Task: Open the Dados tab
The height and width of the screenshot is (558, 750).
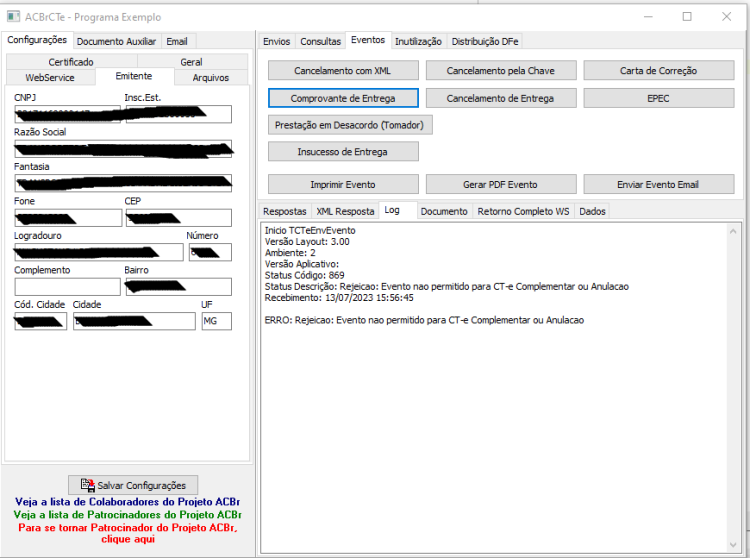Action: coord(592,211)
